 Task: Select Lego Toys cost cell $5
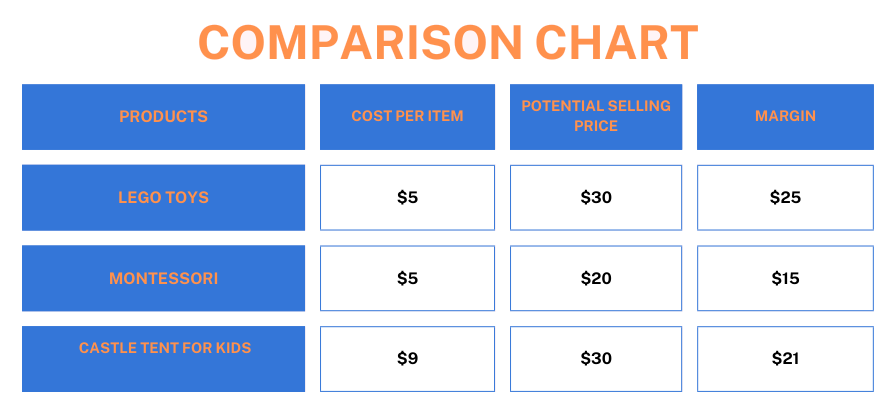407,198
